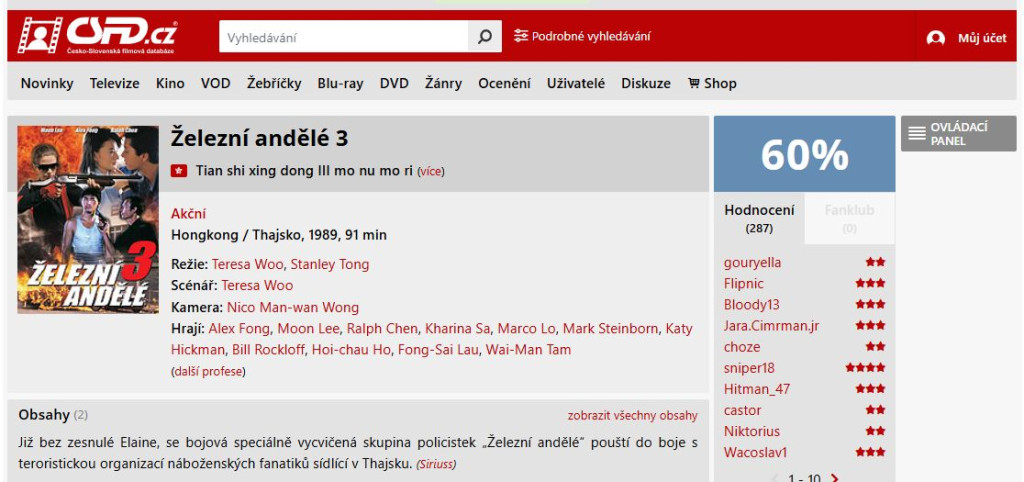1024x482 pixels.
Task: Click the Ovládací panel hamburger icon
Action: click(917, 133)
